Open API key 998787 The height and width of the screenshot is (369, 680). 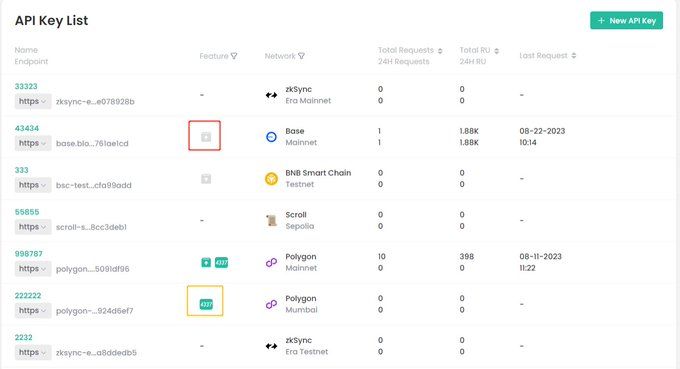29,254
